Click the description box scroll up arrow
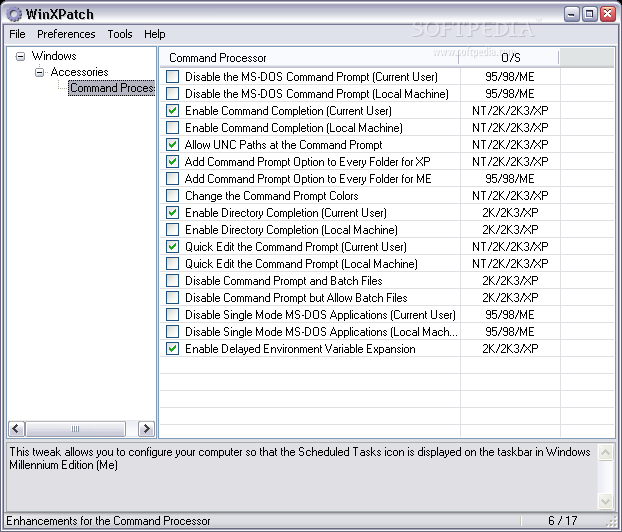This screenshot has height=532, width=622. click(x=605, y=452)
